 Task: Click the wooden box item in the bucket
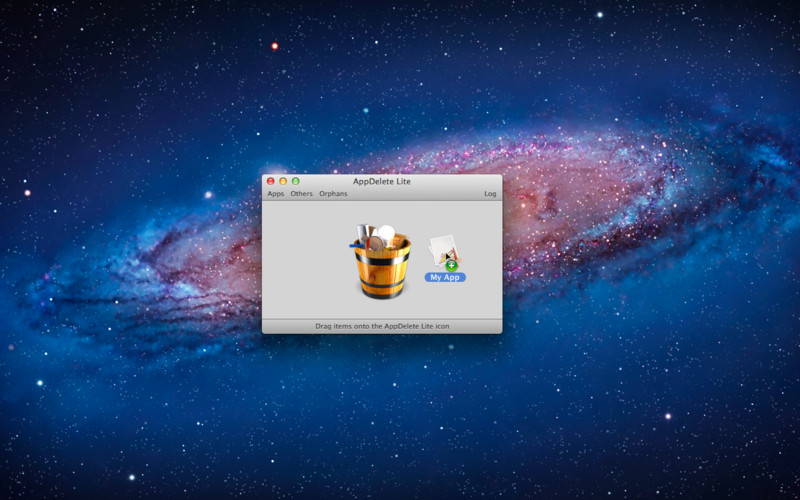click(399, 240)
